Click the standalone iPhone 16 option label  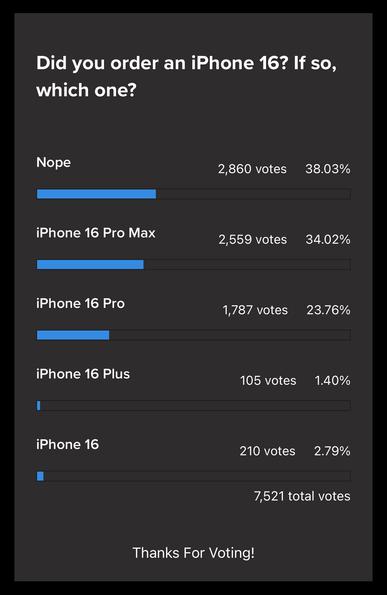68,444
